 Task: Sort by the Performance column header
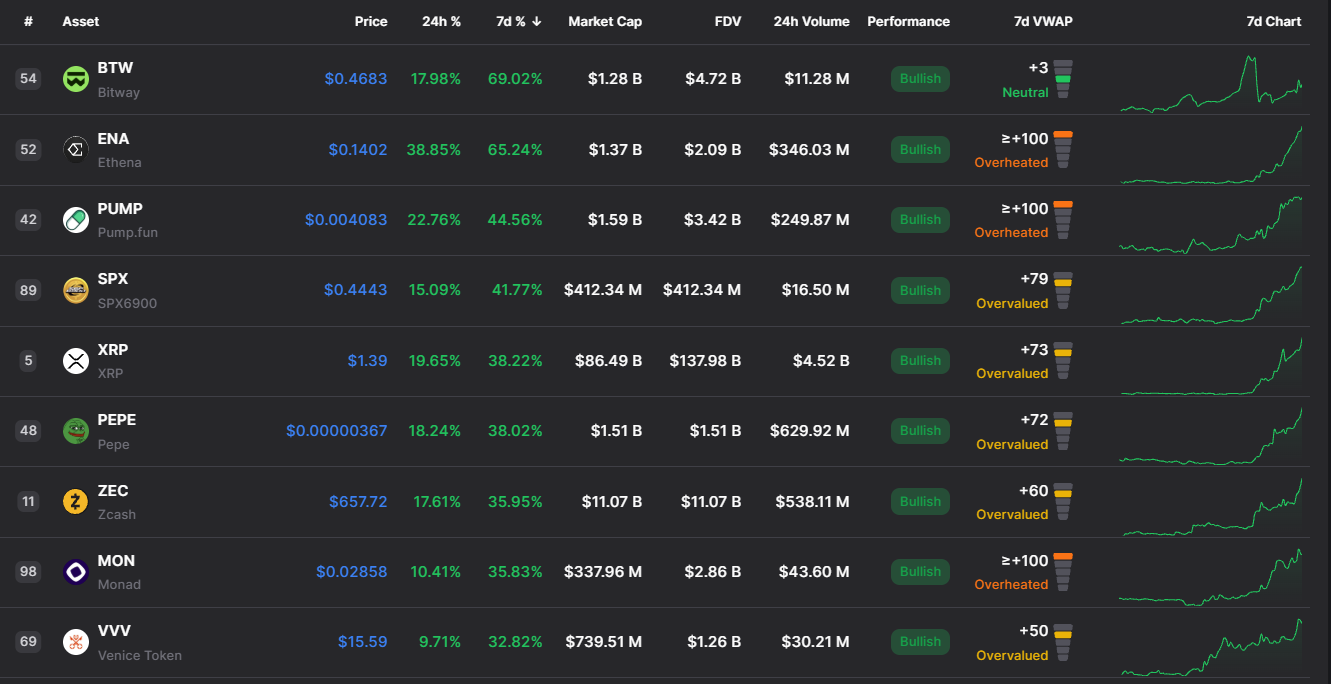908,21
